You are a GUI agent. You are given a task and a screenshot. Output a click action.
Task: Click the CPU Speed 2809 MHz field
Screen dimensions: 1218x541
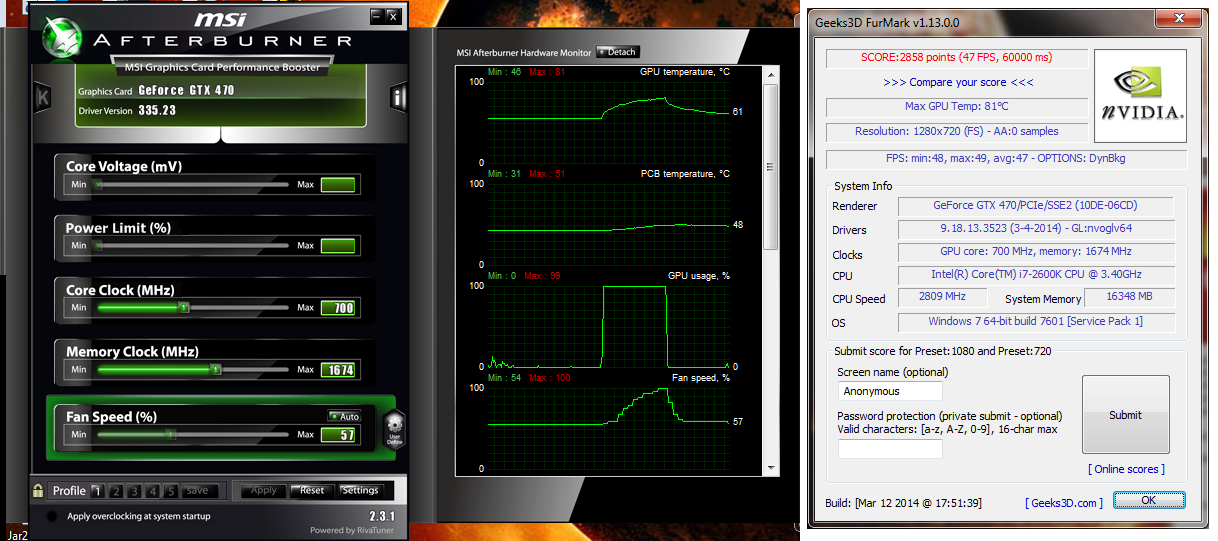tap(942, 297)
